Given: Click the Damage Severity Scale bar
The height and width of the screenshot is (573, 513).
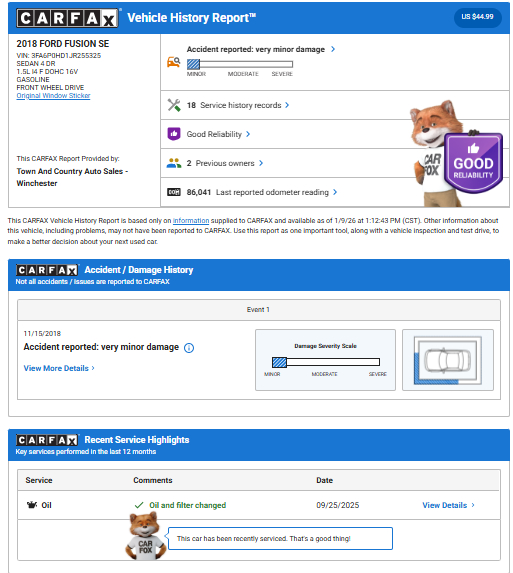Looking at the screenshot, I should (326, 362).
